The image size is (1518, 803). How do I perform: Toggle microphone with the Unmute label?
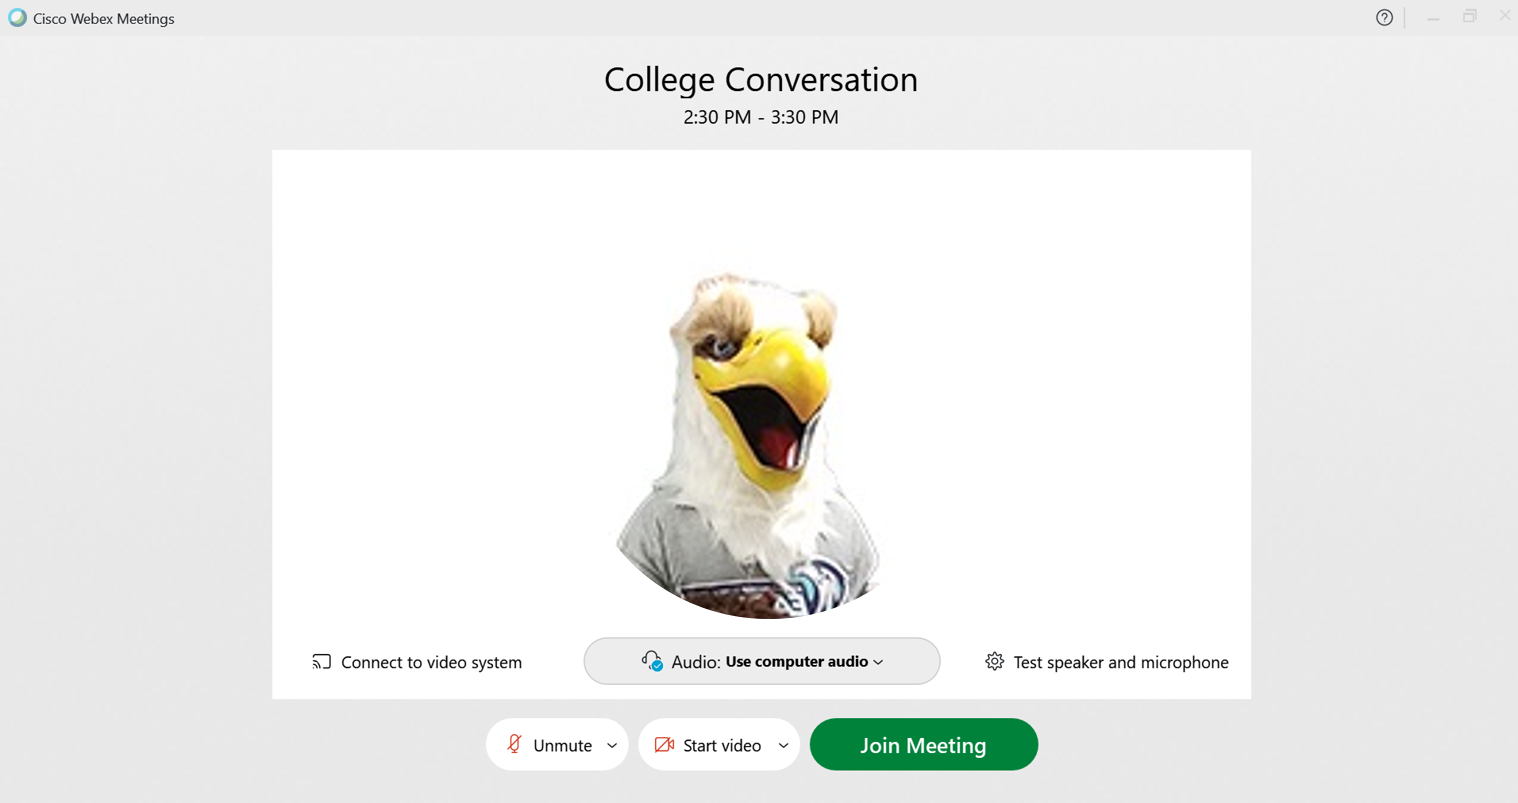[562, 745]
